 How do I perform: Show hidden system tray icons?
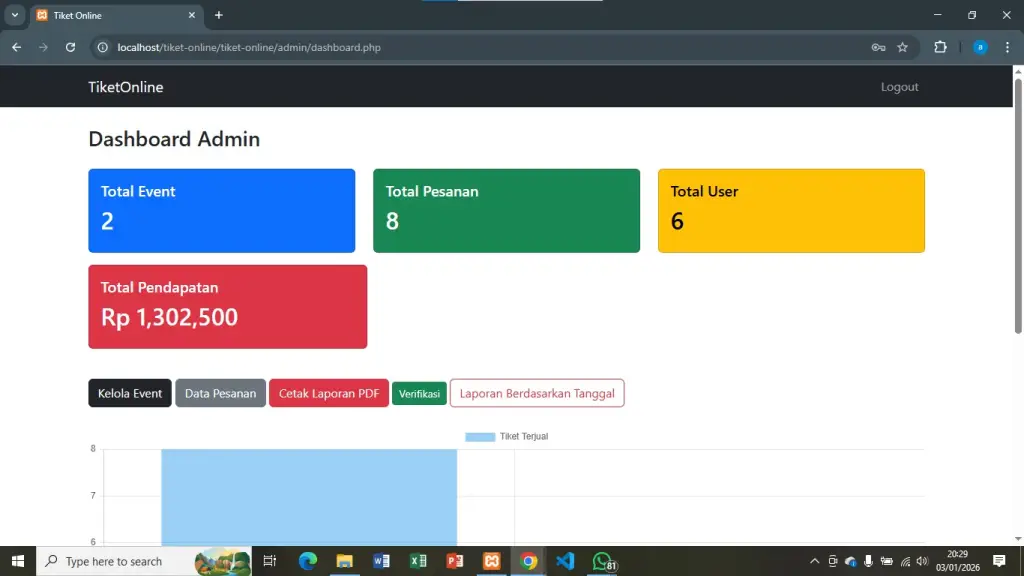coord(814,561)
